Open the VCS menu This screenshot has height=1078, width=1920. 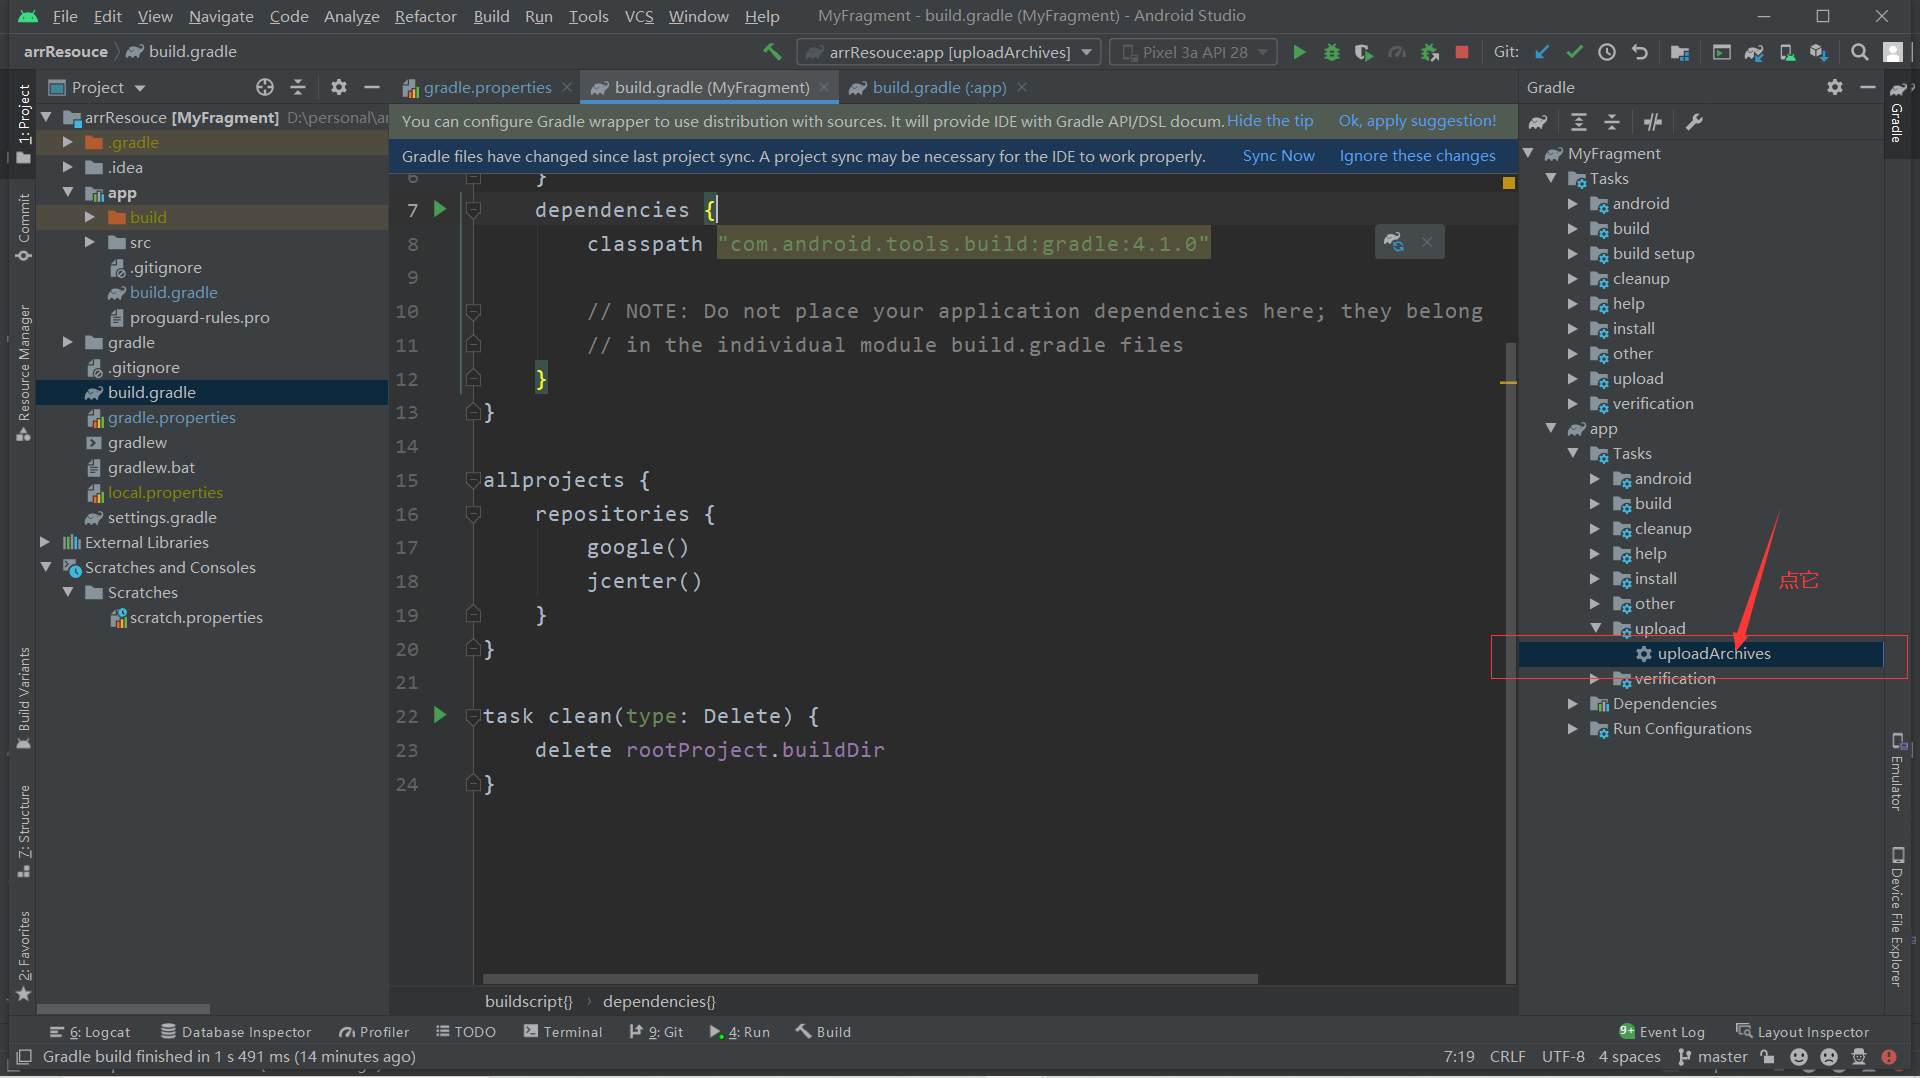point(639,16)
